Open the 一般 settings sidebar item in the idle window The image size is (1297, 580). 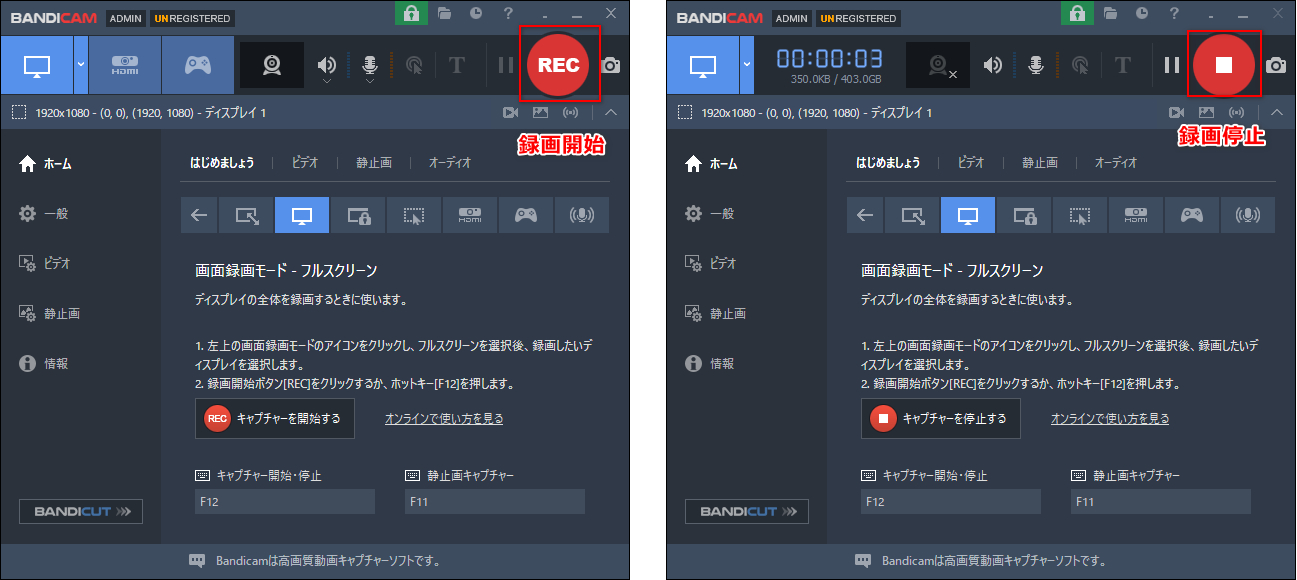pos(44,213)
